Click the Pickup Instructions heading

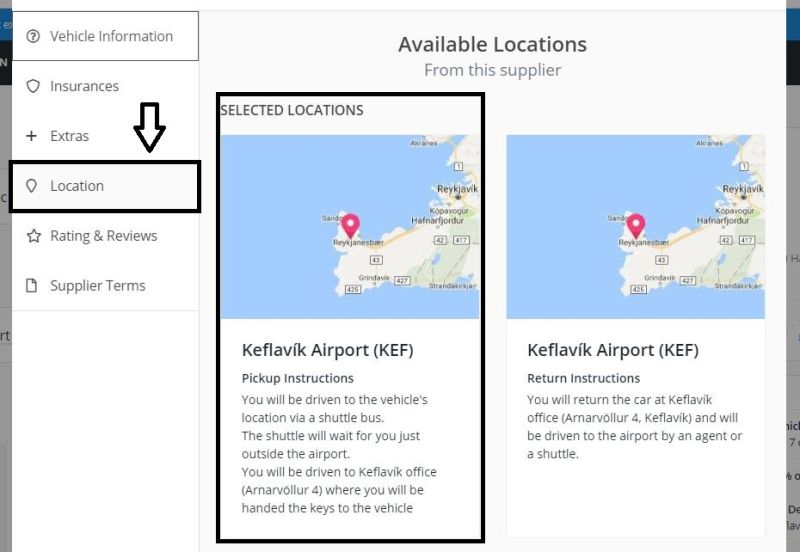click(x=297, y=378)
